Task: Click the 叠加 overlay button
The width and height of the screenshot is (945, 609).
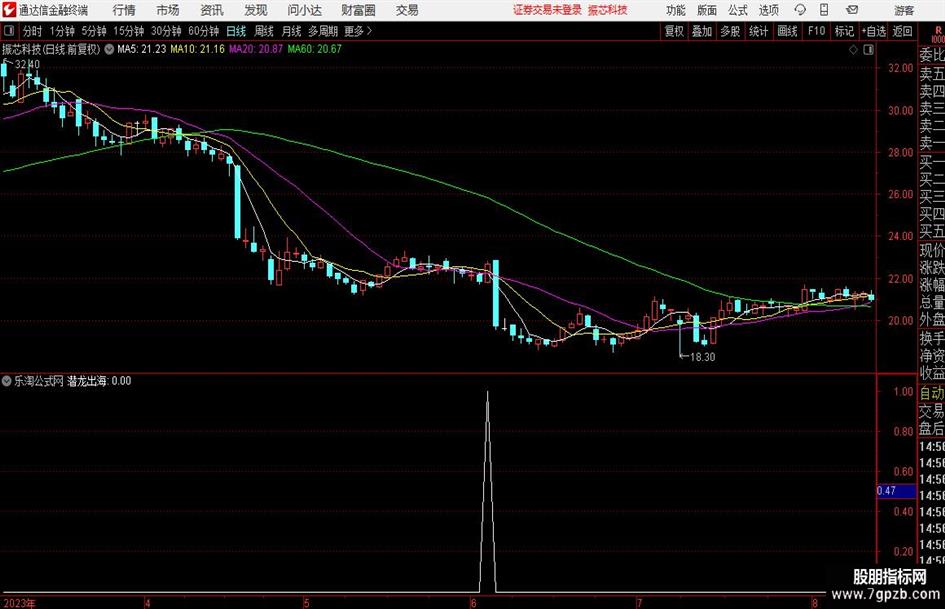Action: [702, 31]
